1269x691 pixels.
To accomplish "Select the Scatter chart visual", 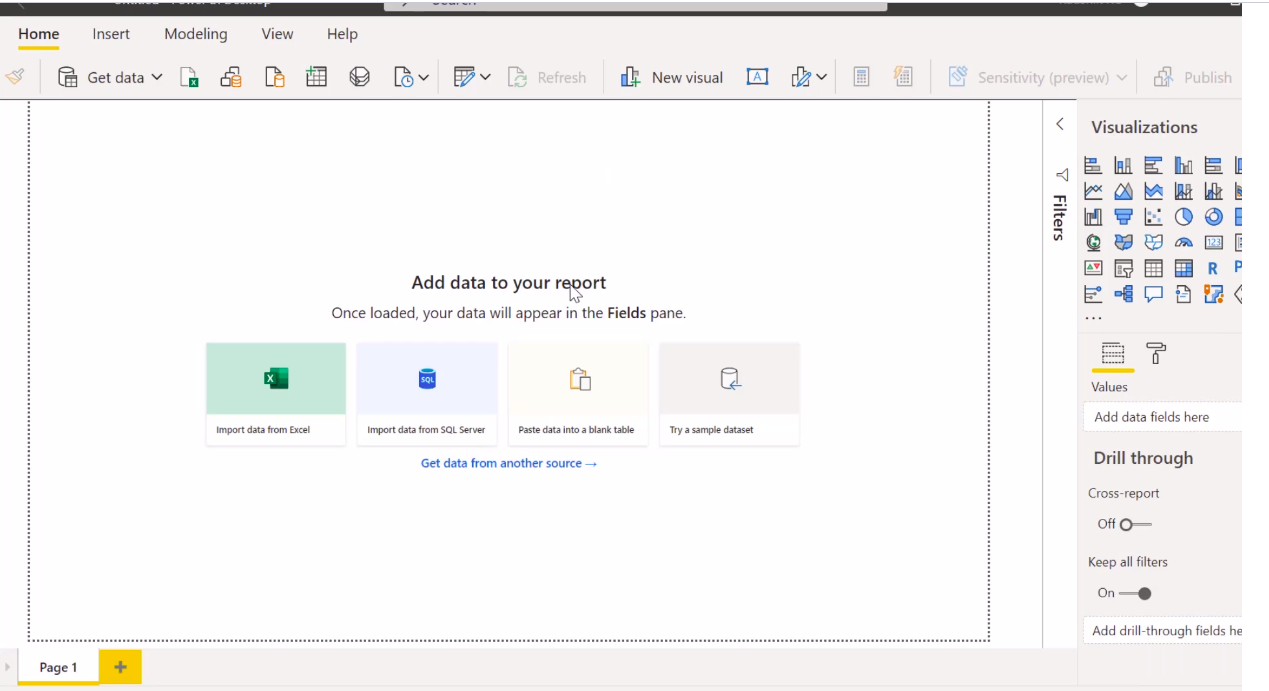I will (1153, 216).
